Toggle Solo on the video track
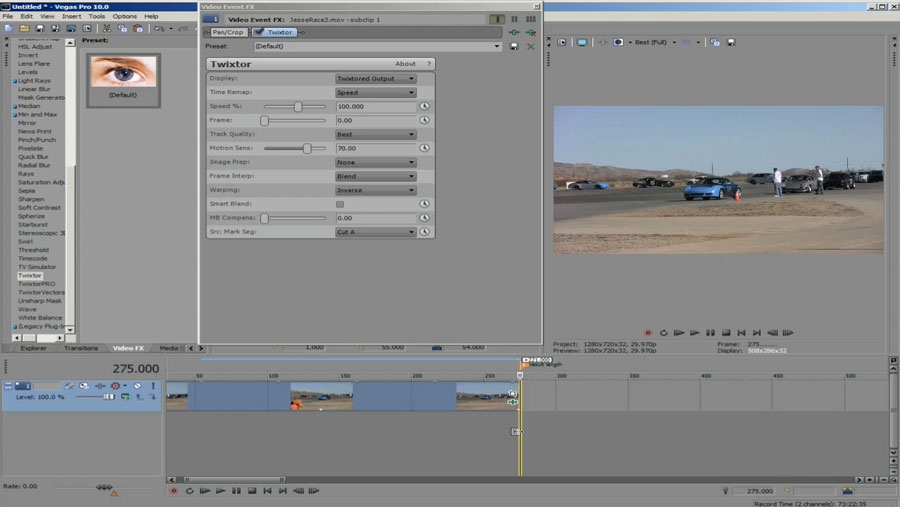The height and width of the screenshot is (507, 900). coord(153,386)
